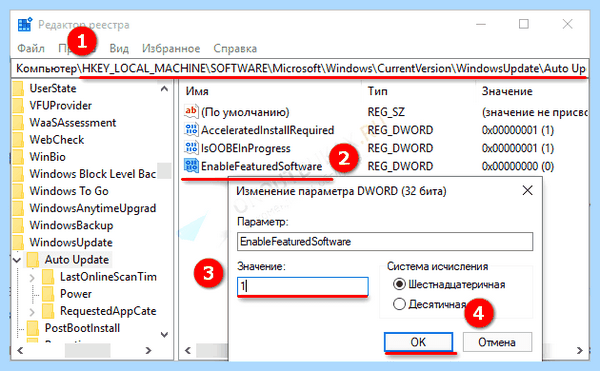Click the Power folder icon

(x=48, y=294)
